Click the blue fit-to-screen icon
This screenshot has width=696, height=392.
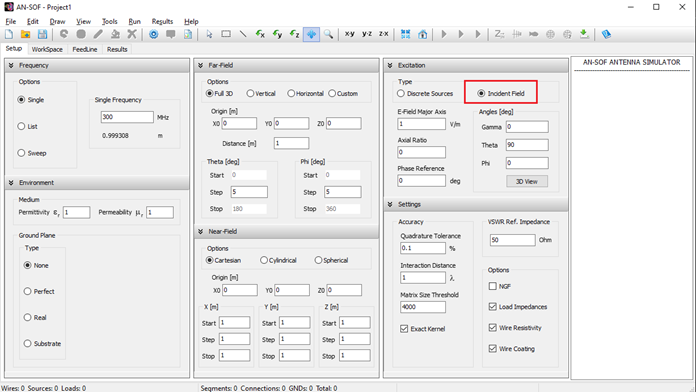click(405, 34)
